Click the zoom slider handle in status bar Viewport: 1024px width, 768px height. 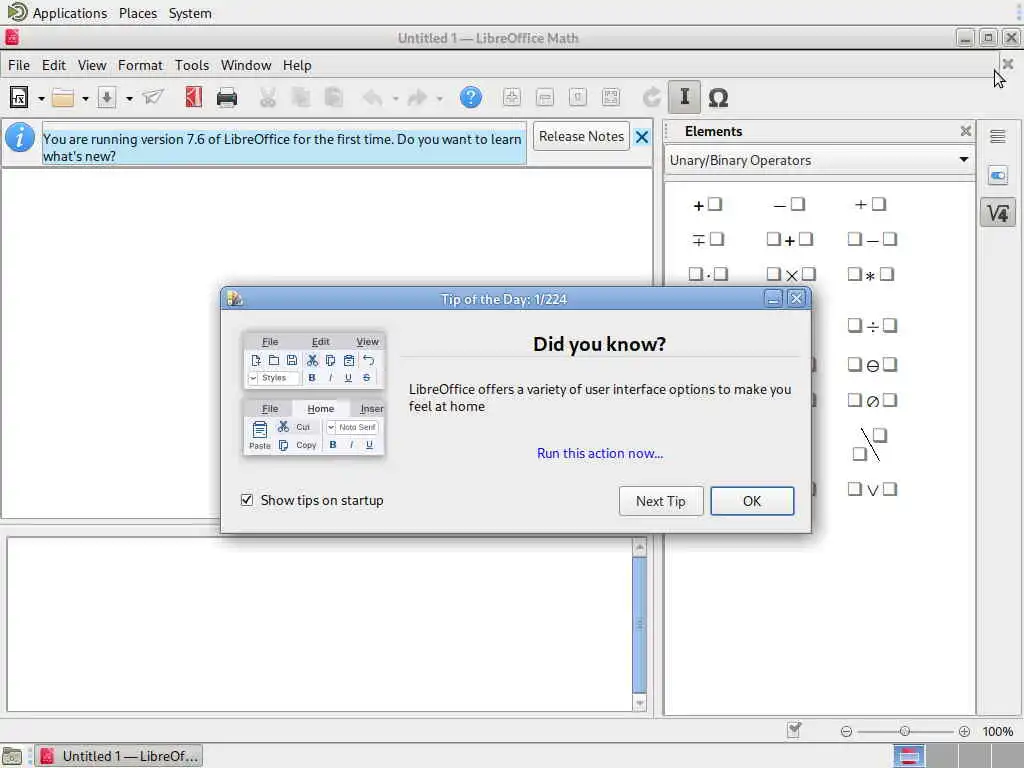point(904,731)
